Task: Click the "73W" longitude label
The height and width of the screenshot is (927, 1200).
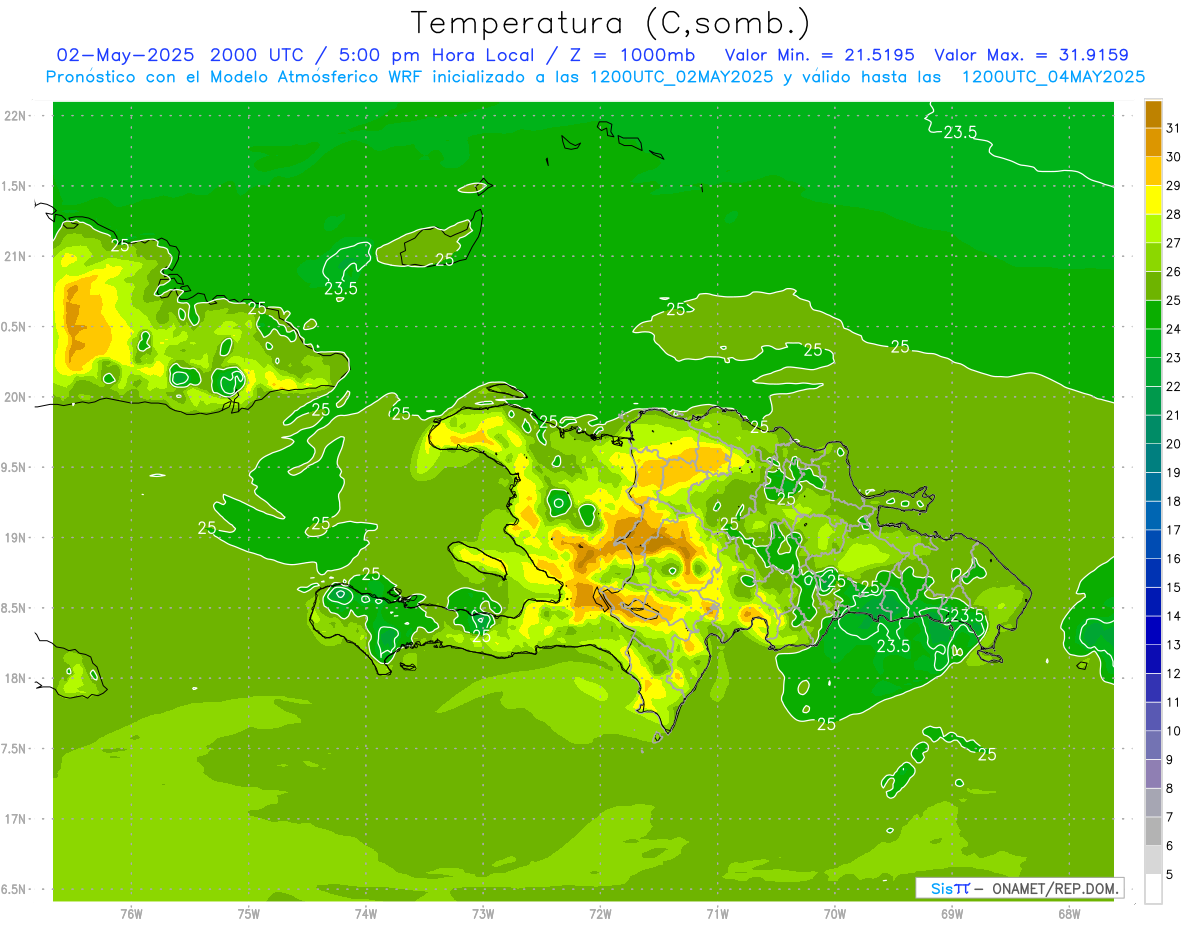Action: tap(483, 913)
